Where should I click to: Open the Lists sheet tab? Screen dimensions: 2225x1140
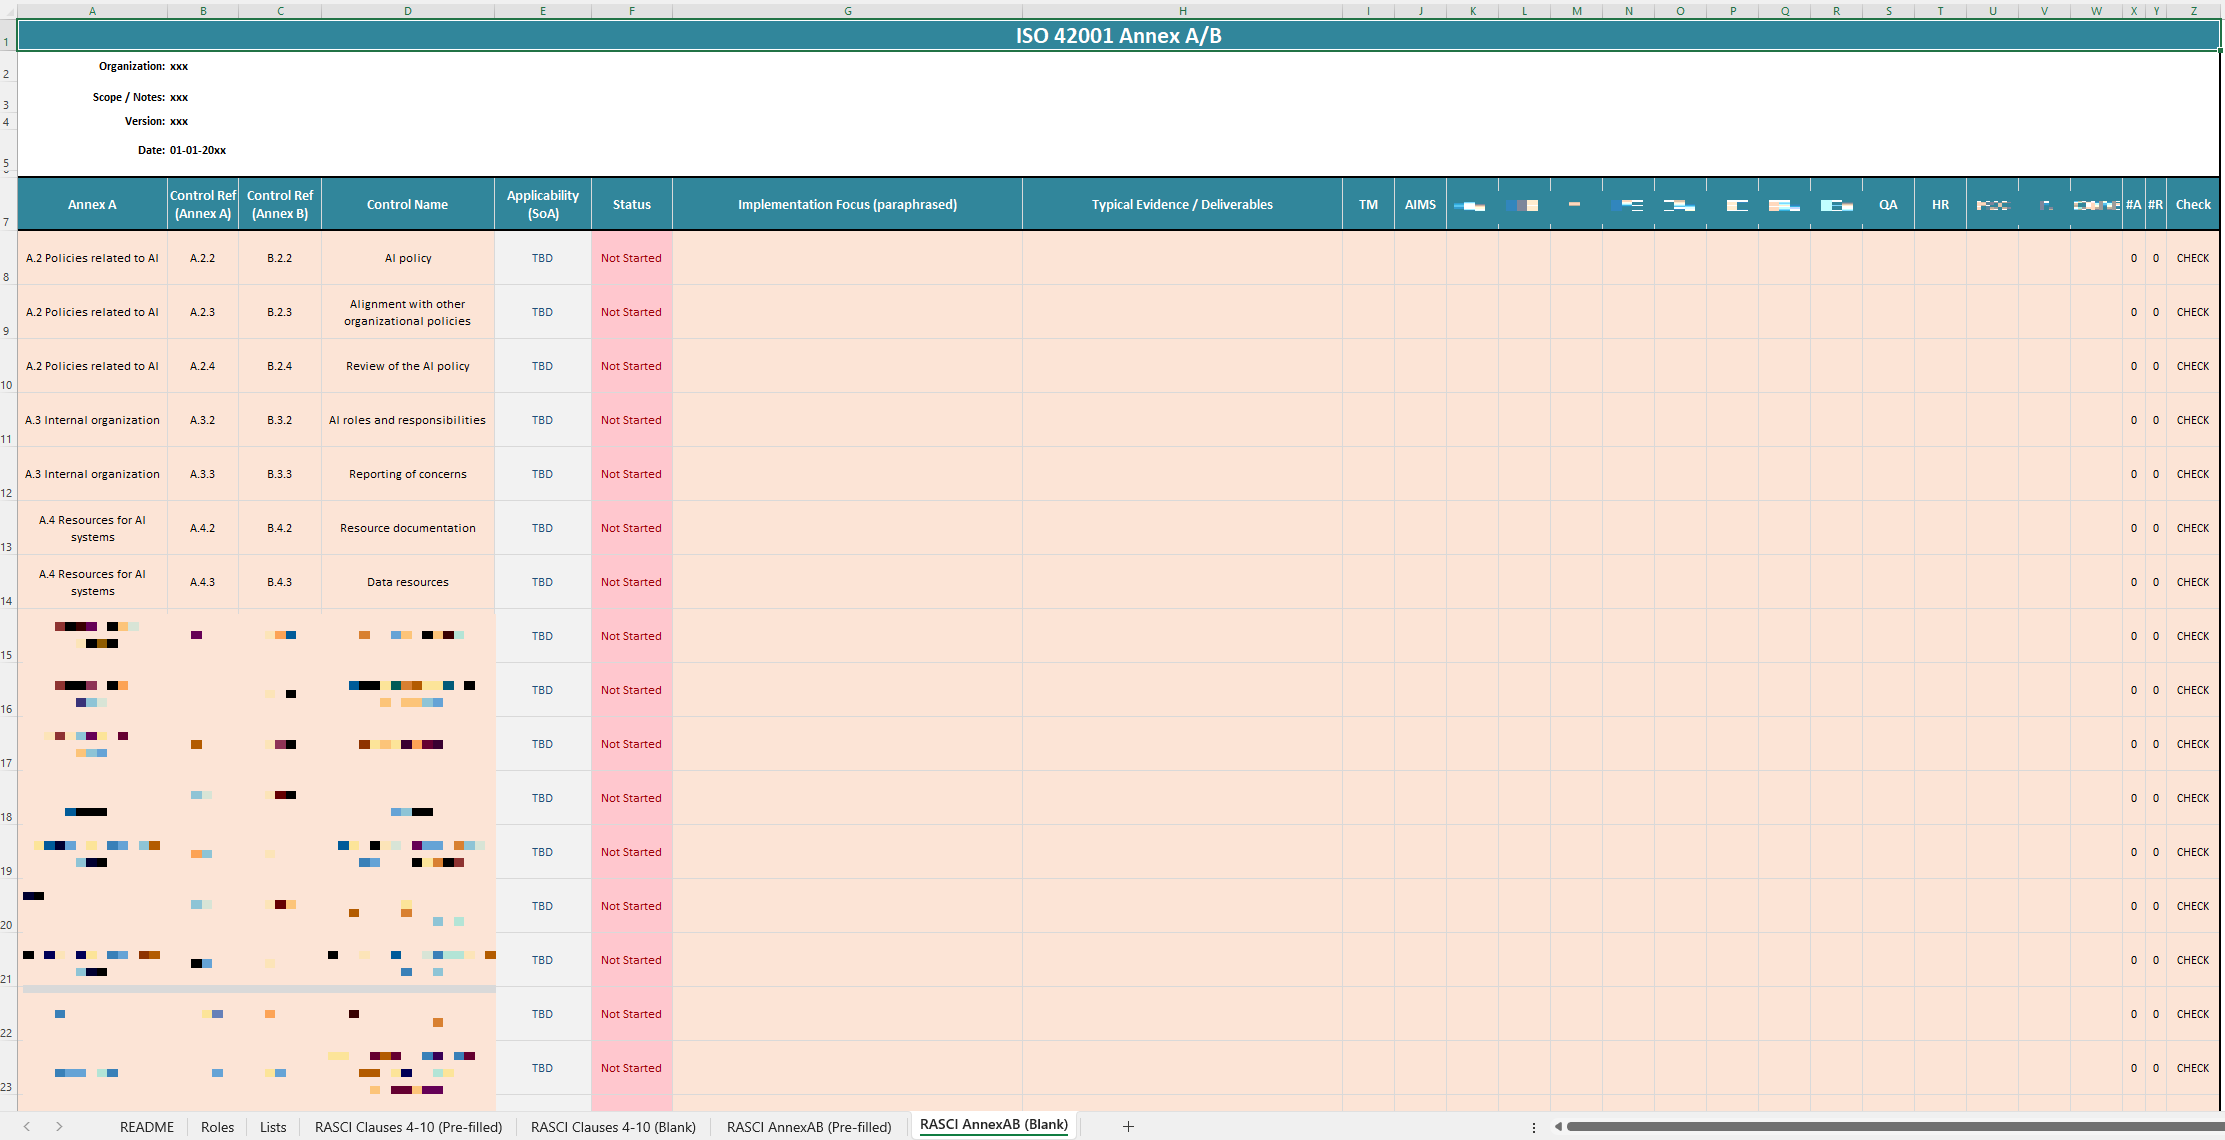click(273, 1126)
